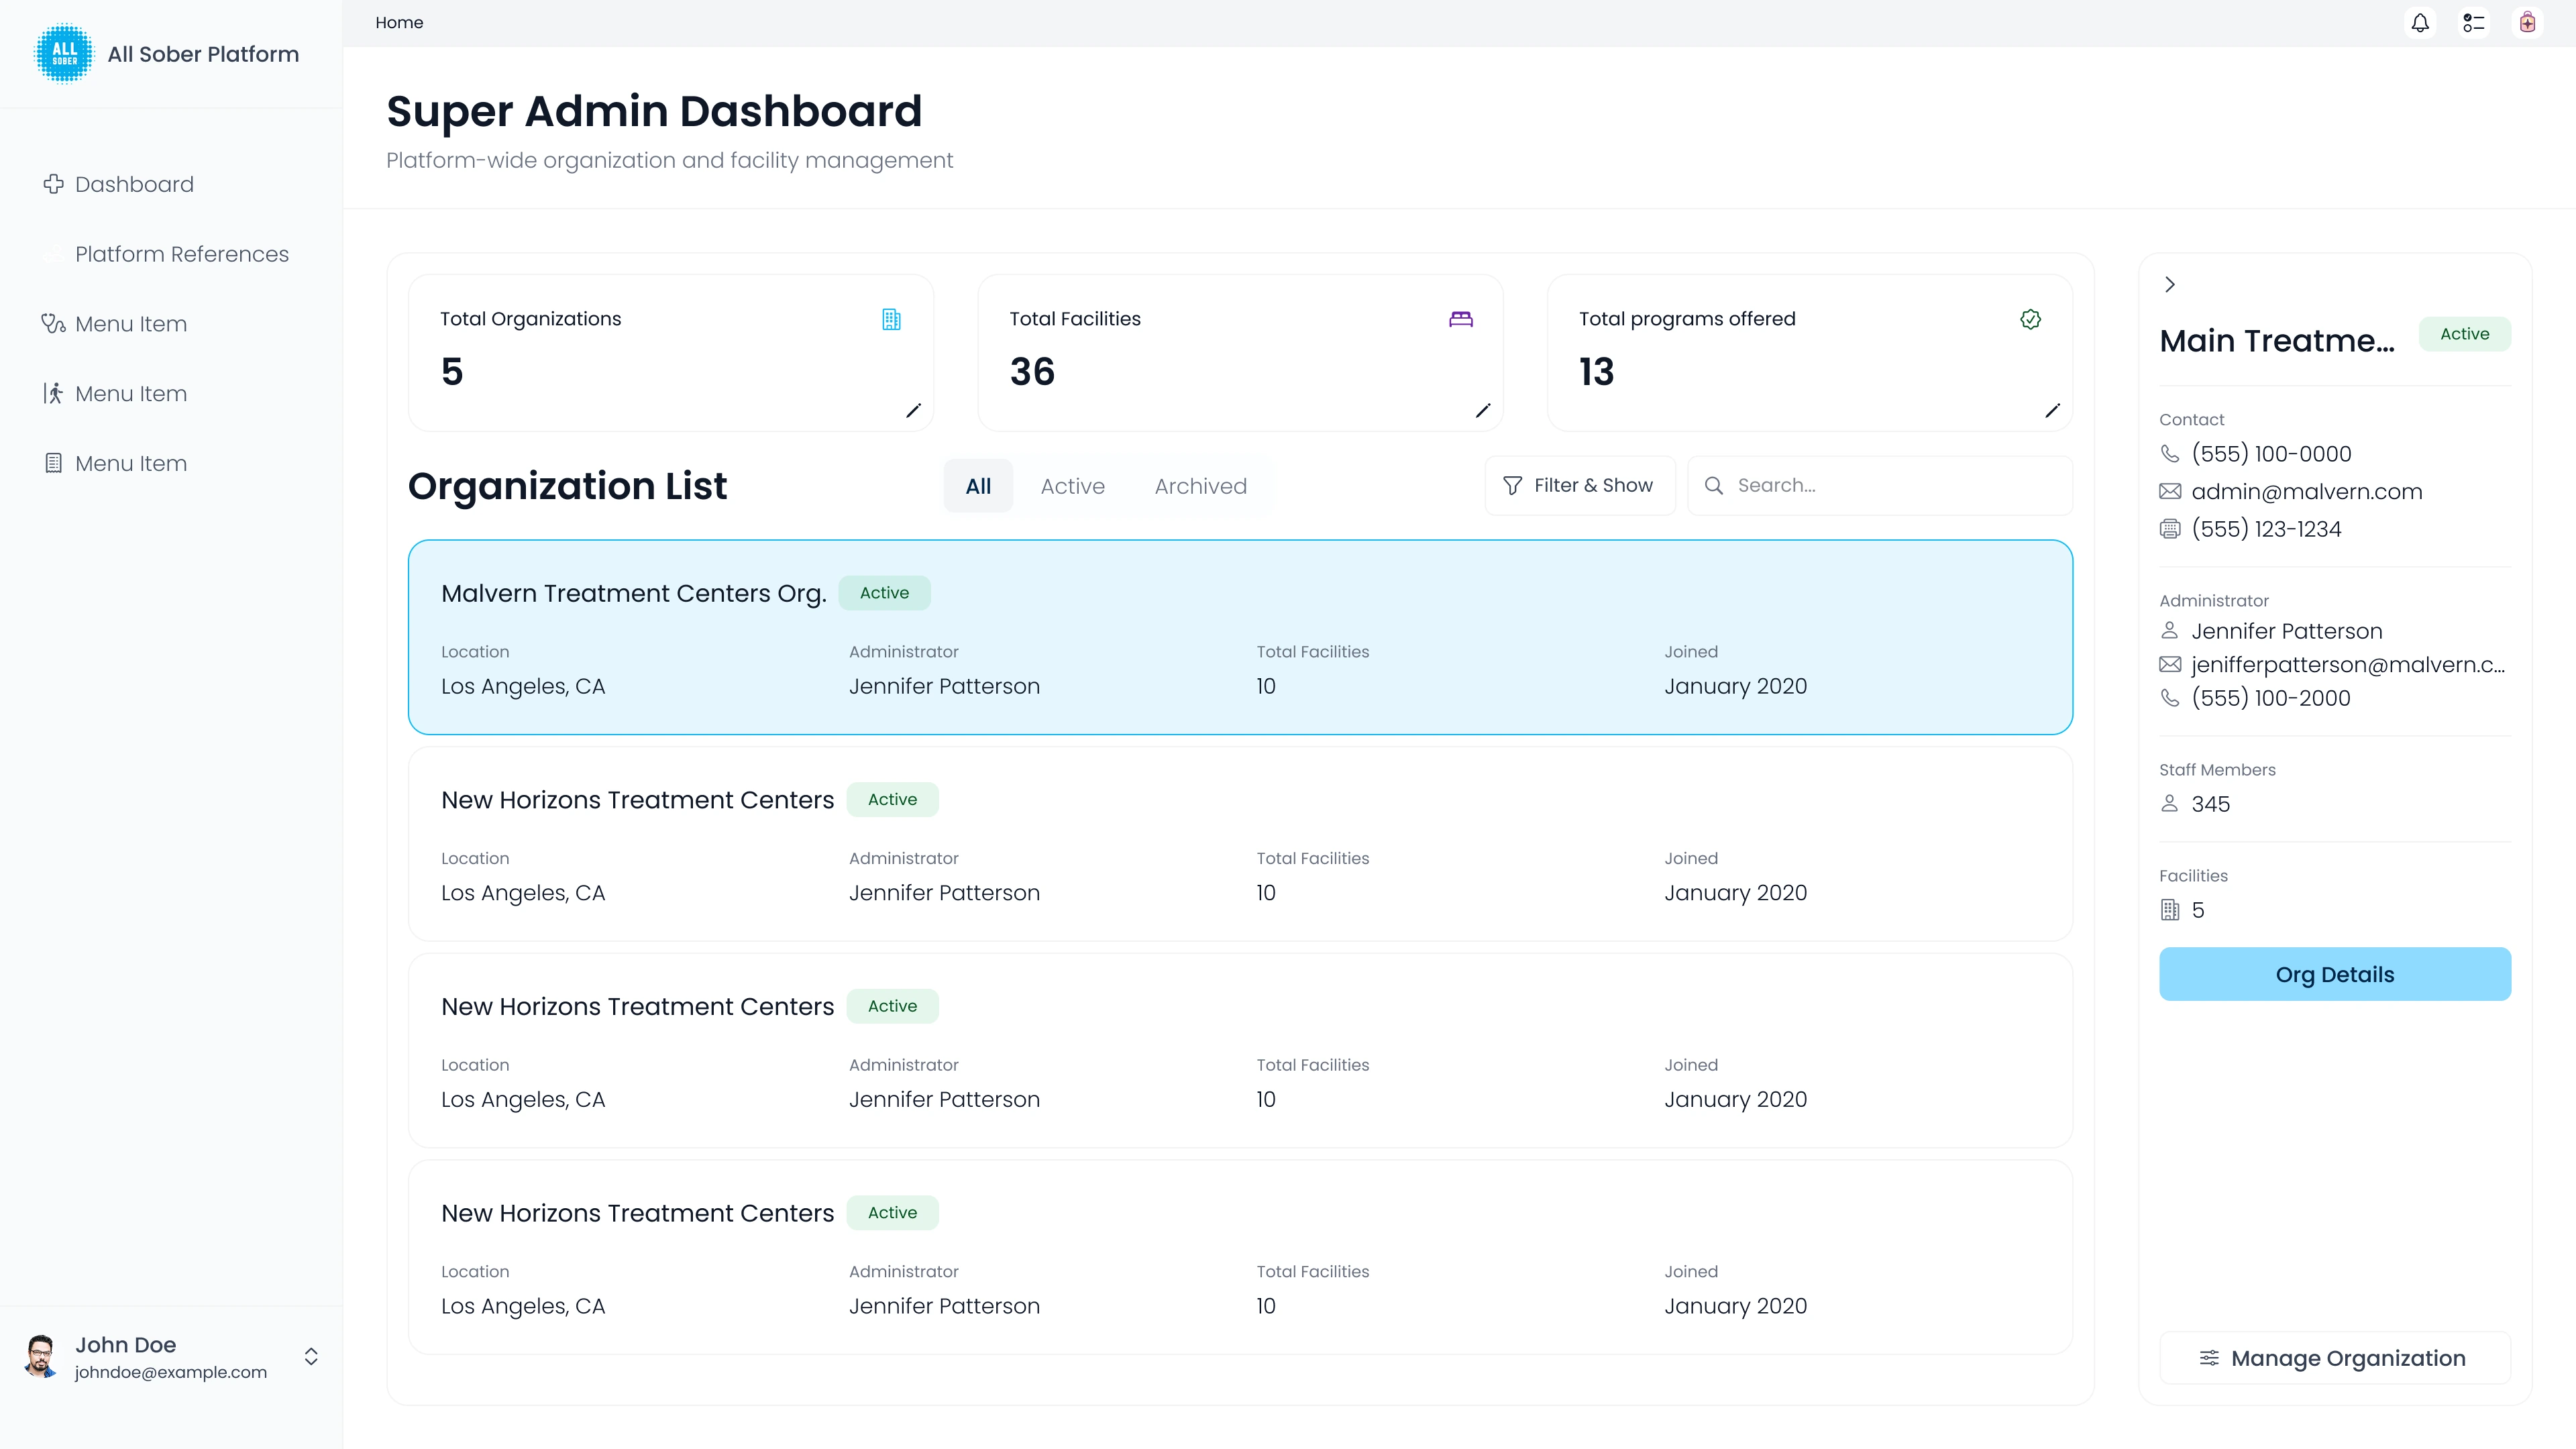The image size is (2576, 1449).
Task: Click Active badge on Malvern Treatment card
Action: click(x=884, y=593)
